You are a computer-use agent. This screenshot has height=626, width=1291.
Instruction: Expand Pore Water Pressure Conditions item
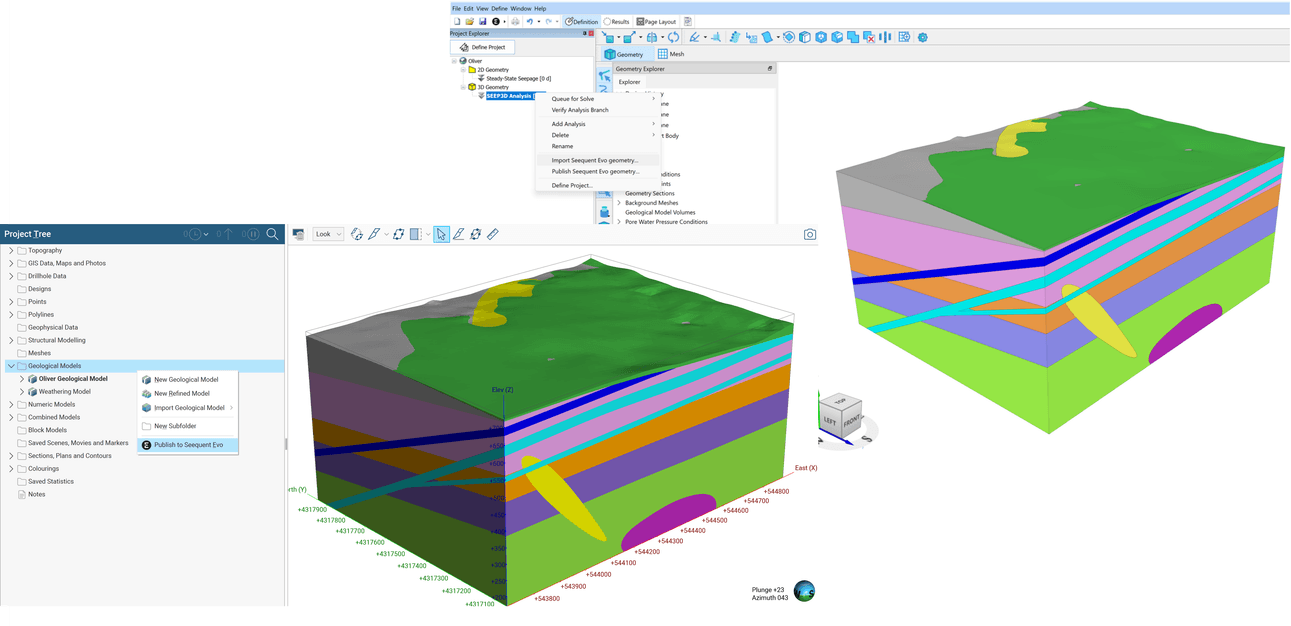(618, 222)
